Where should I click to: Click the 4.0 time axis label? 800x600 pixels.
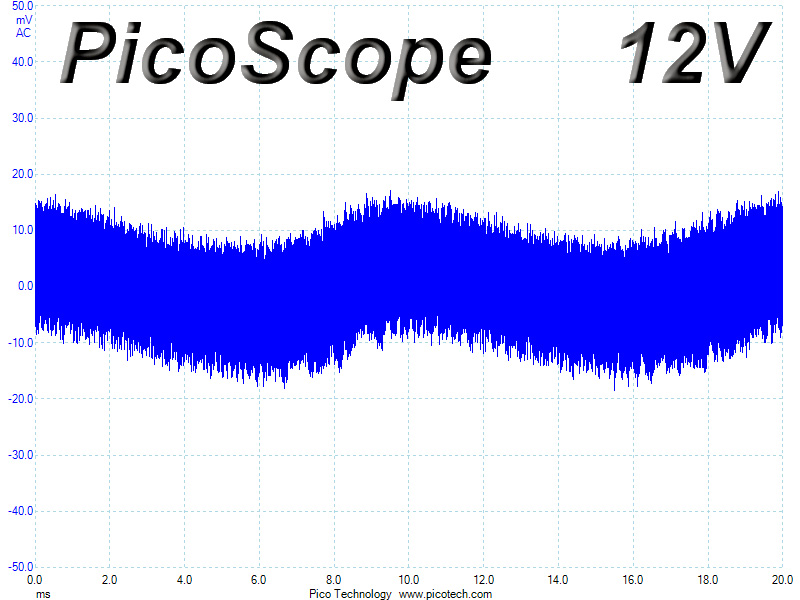pyautogui.click(x=184, y=580)
